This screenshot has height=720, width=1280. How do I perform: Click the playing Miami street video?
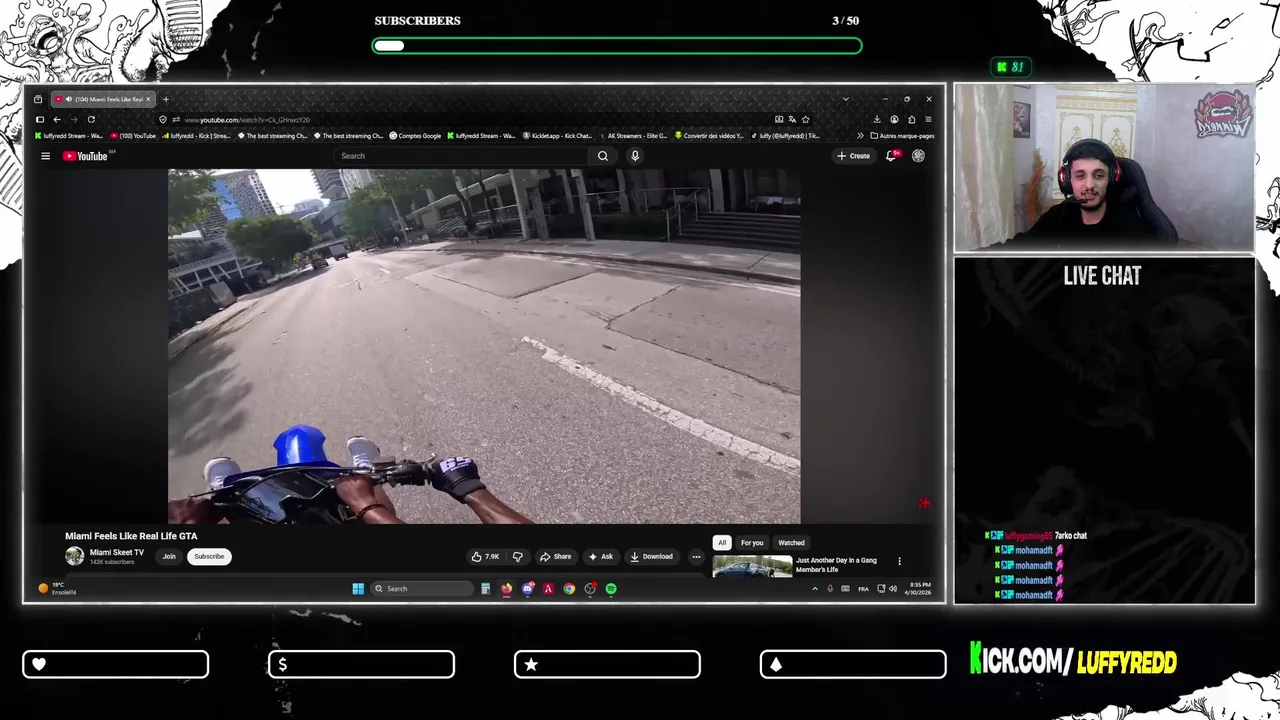484,346
